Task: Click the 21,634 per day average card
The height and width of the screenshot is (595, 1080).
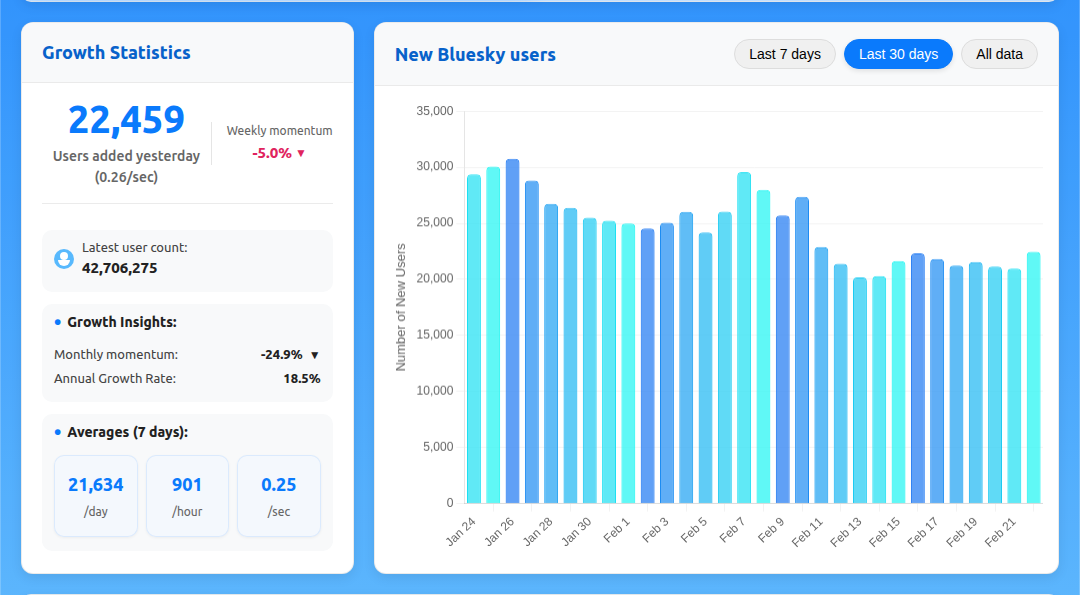Action: tap(96, 496)
